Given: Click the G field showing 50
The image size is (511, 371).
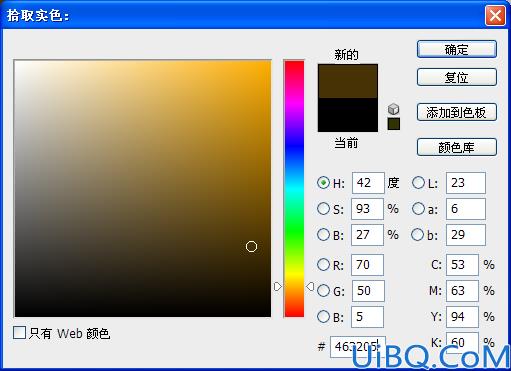Looking at the screenshot, I should click(x=368, y=291).
